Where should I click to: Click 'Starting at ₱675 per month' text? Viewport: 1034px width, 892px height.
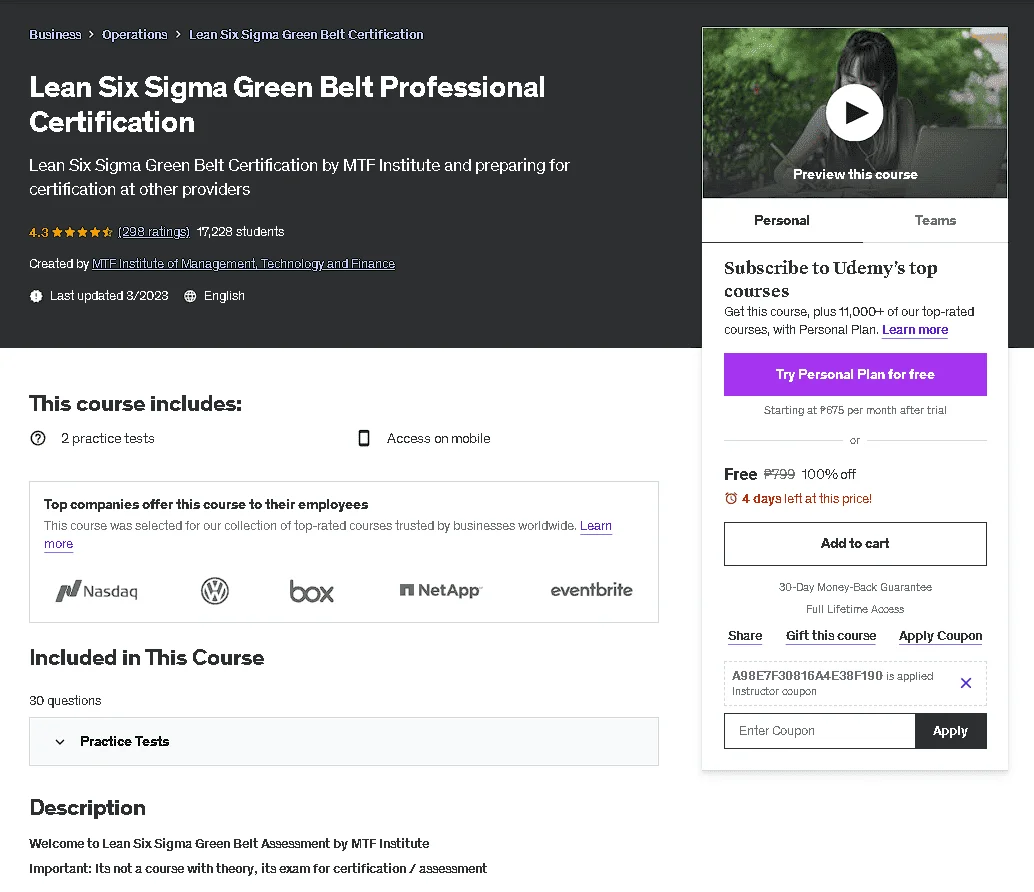(855, 410)
